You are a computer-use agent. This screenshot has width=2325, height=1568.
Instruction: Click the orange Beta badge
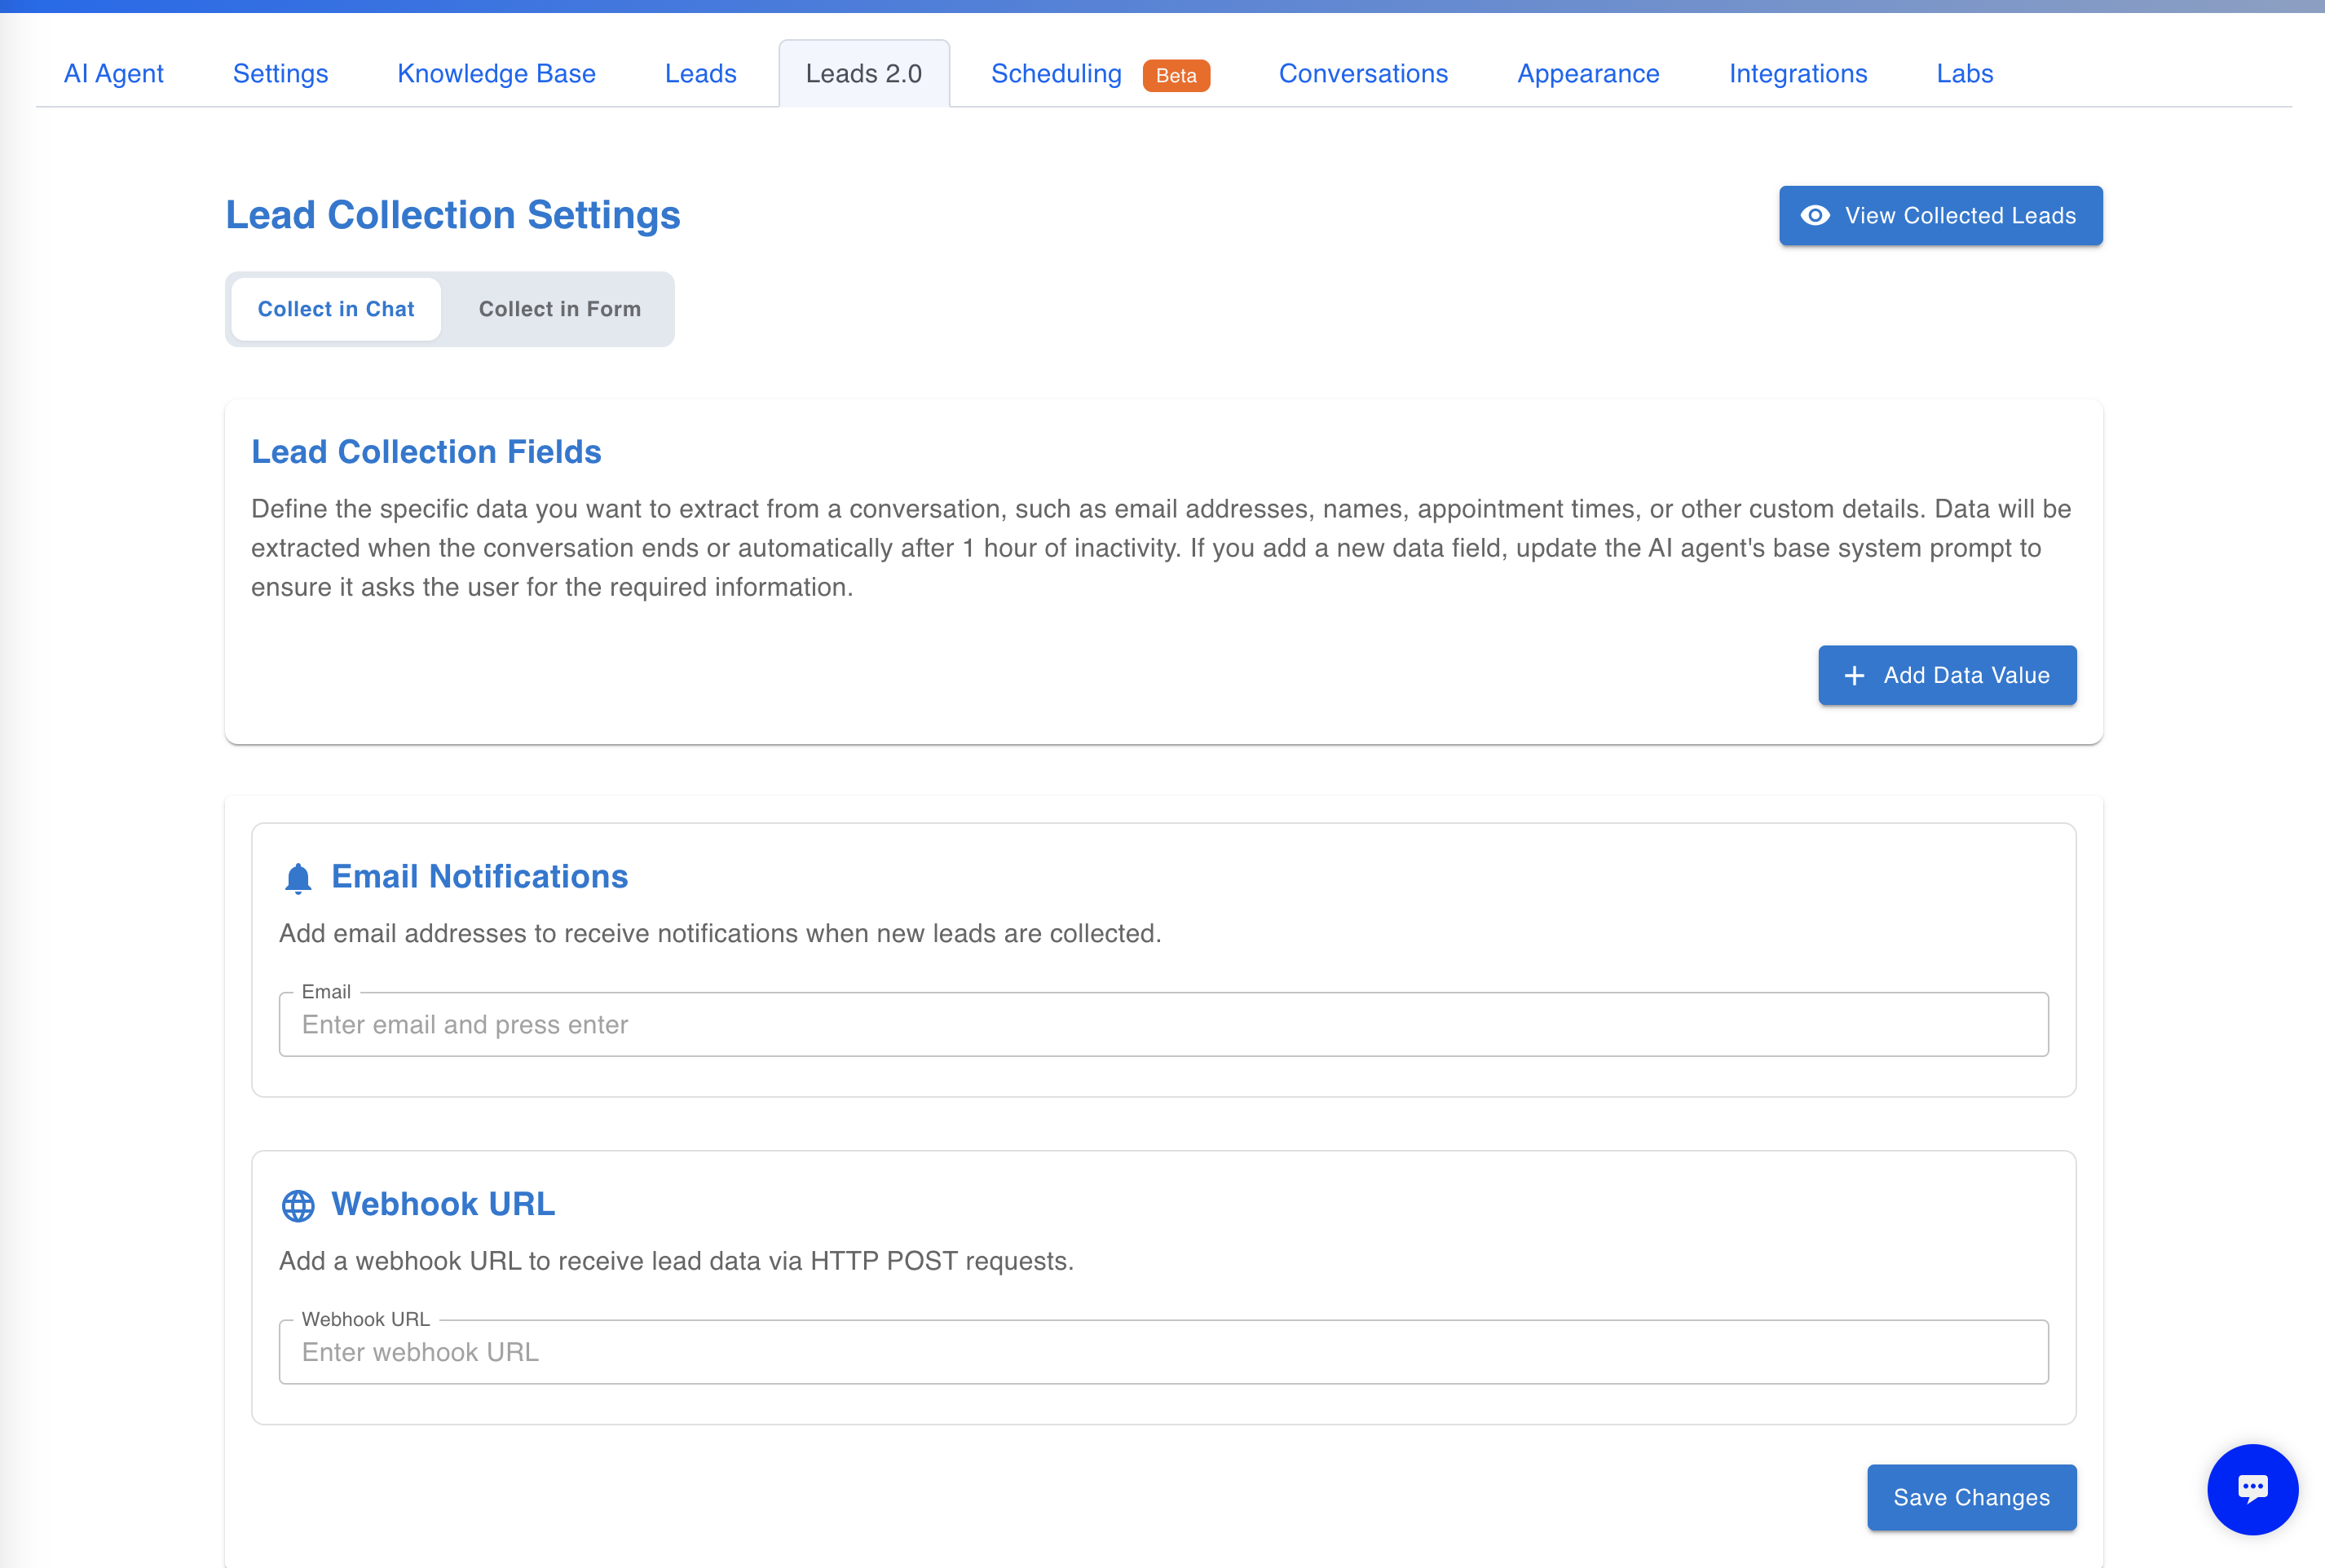(1176, 76)
